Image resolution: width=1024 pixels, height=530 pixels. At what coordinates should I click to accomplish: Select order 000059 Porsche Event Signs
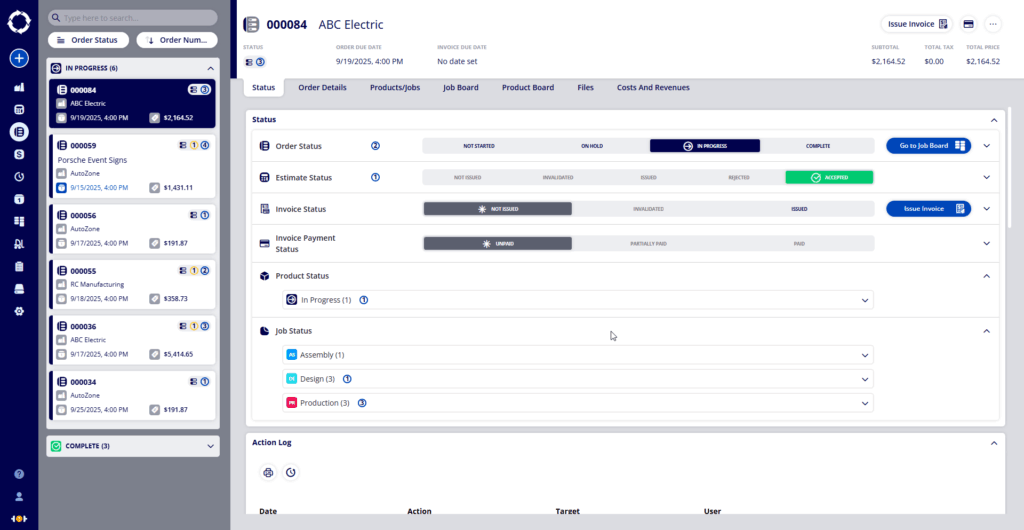coord(132,165)
